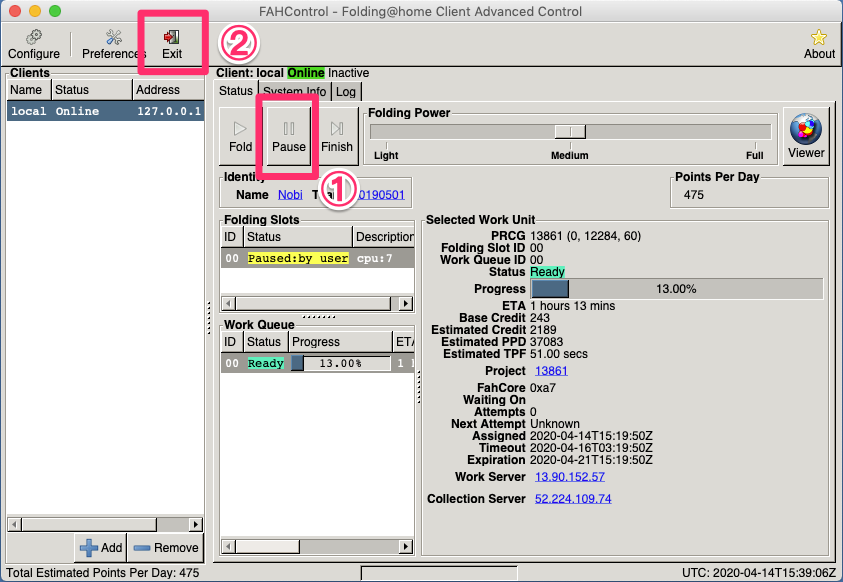Click the Selected Work Unit progress bar
This screenshot has width=843, height=582.
tap(676, 289)
